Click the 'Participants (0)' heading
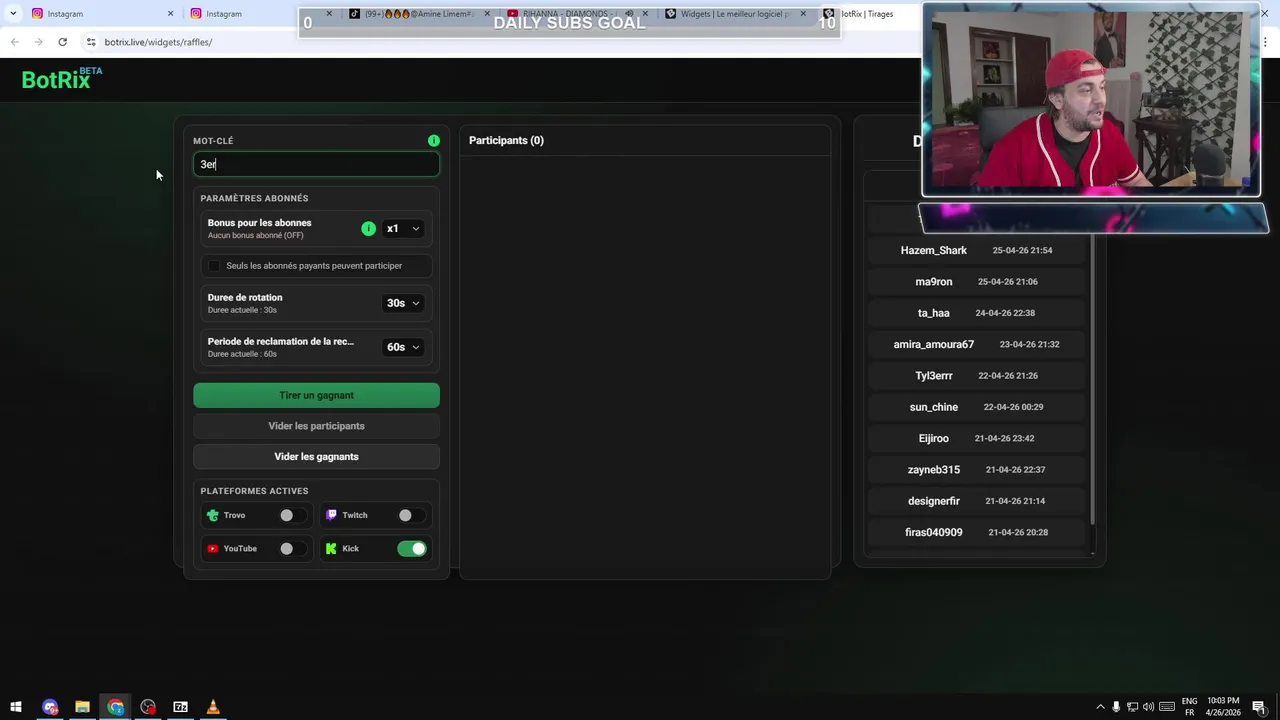The width and height of the screenshot is (1280, 720). (506, 141)
